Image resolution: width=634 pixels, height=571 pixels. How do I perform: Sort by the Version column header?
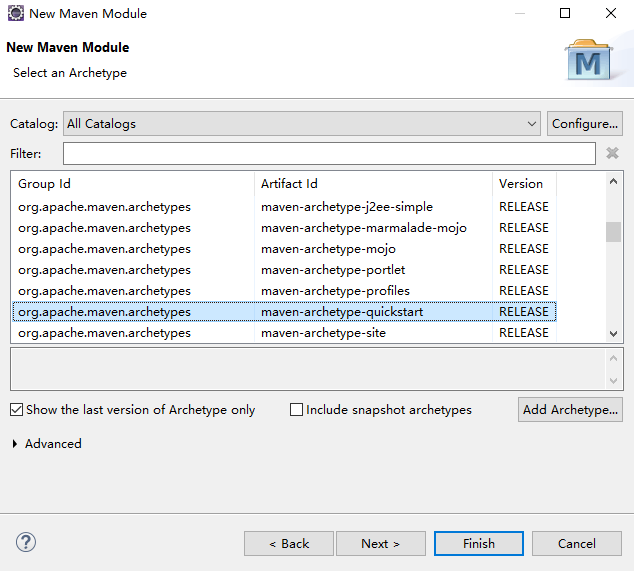pos(524,184)
